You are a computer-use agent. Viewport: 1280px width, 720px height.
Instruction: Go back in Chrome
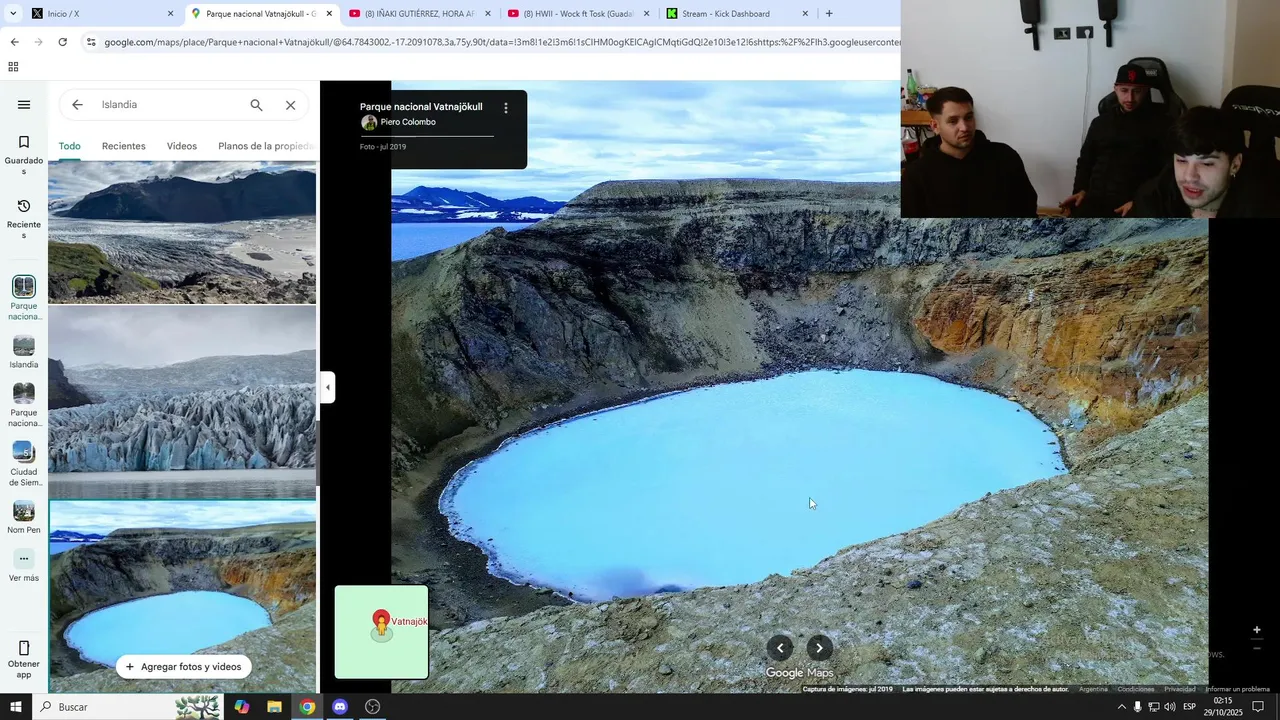[14, 42]
